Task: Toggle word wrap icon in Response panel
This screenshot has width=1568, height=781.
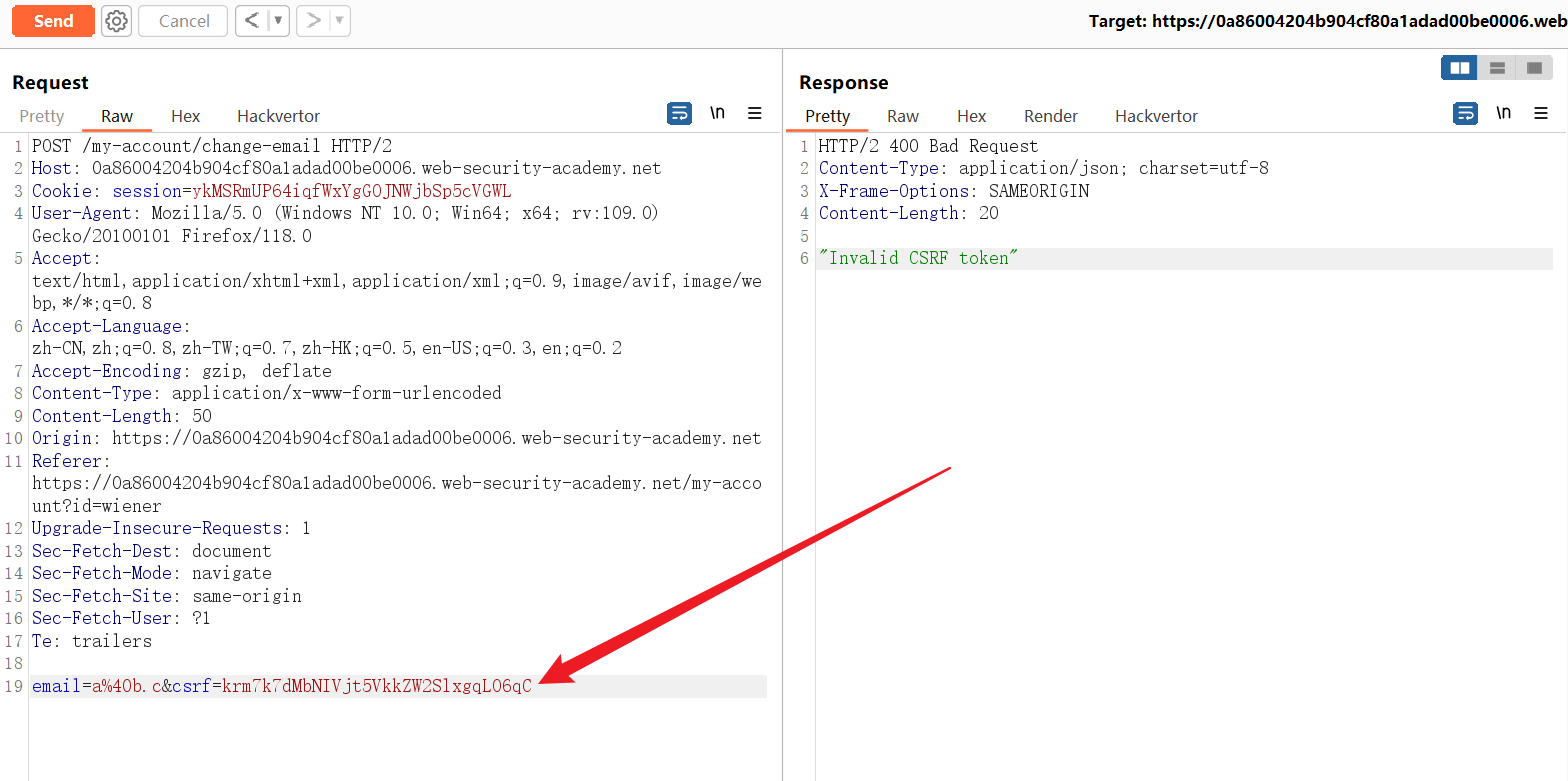Action: 1465,114
